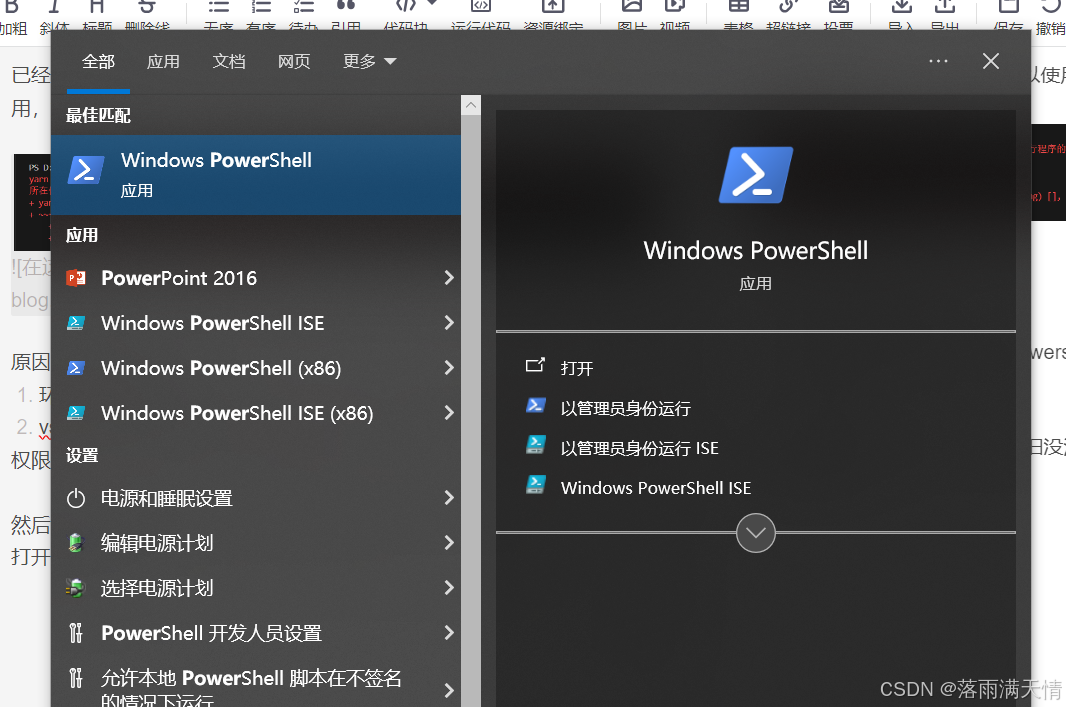
Task: Select the 全部 search tab
Action: pos(98,62)
